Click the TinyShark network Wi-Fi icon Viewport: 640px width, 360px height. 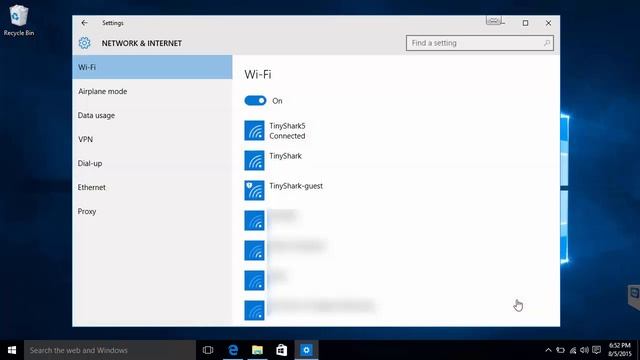click(x=254, y=160)
